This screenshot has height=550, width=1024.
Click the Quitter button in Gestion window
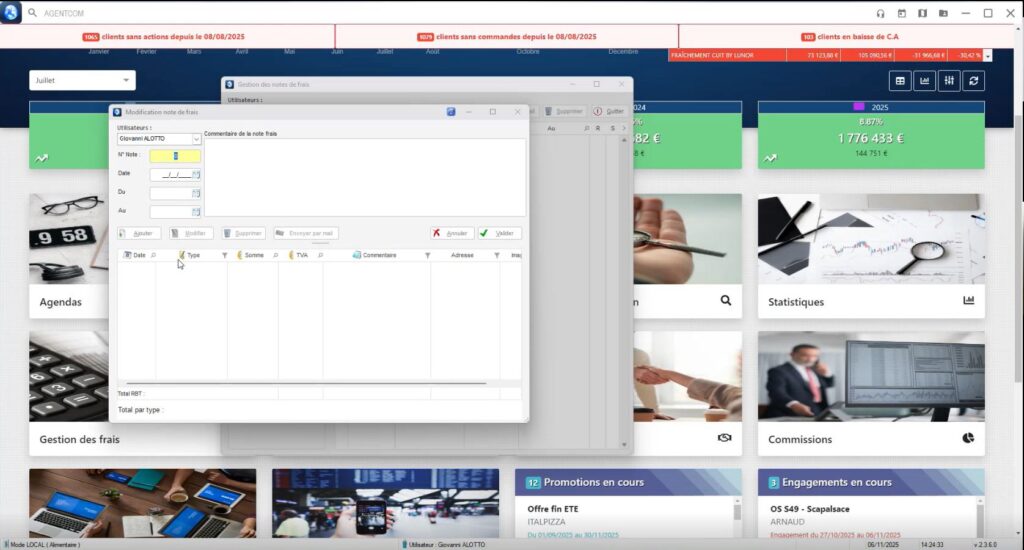coord(609,112)
